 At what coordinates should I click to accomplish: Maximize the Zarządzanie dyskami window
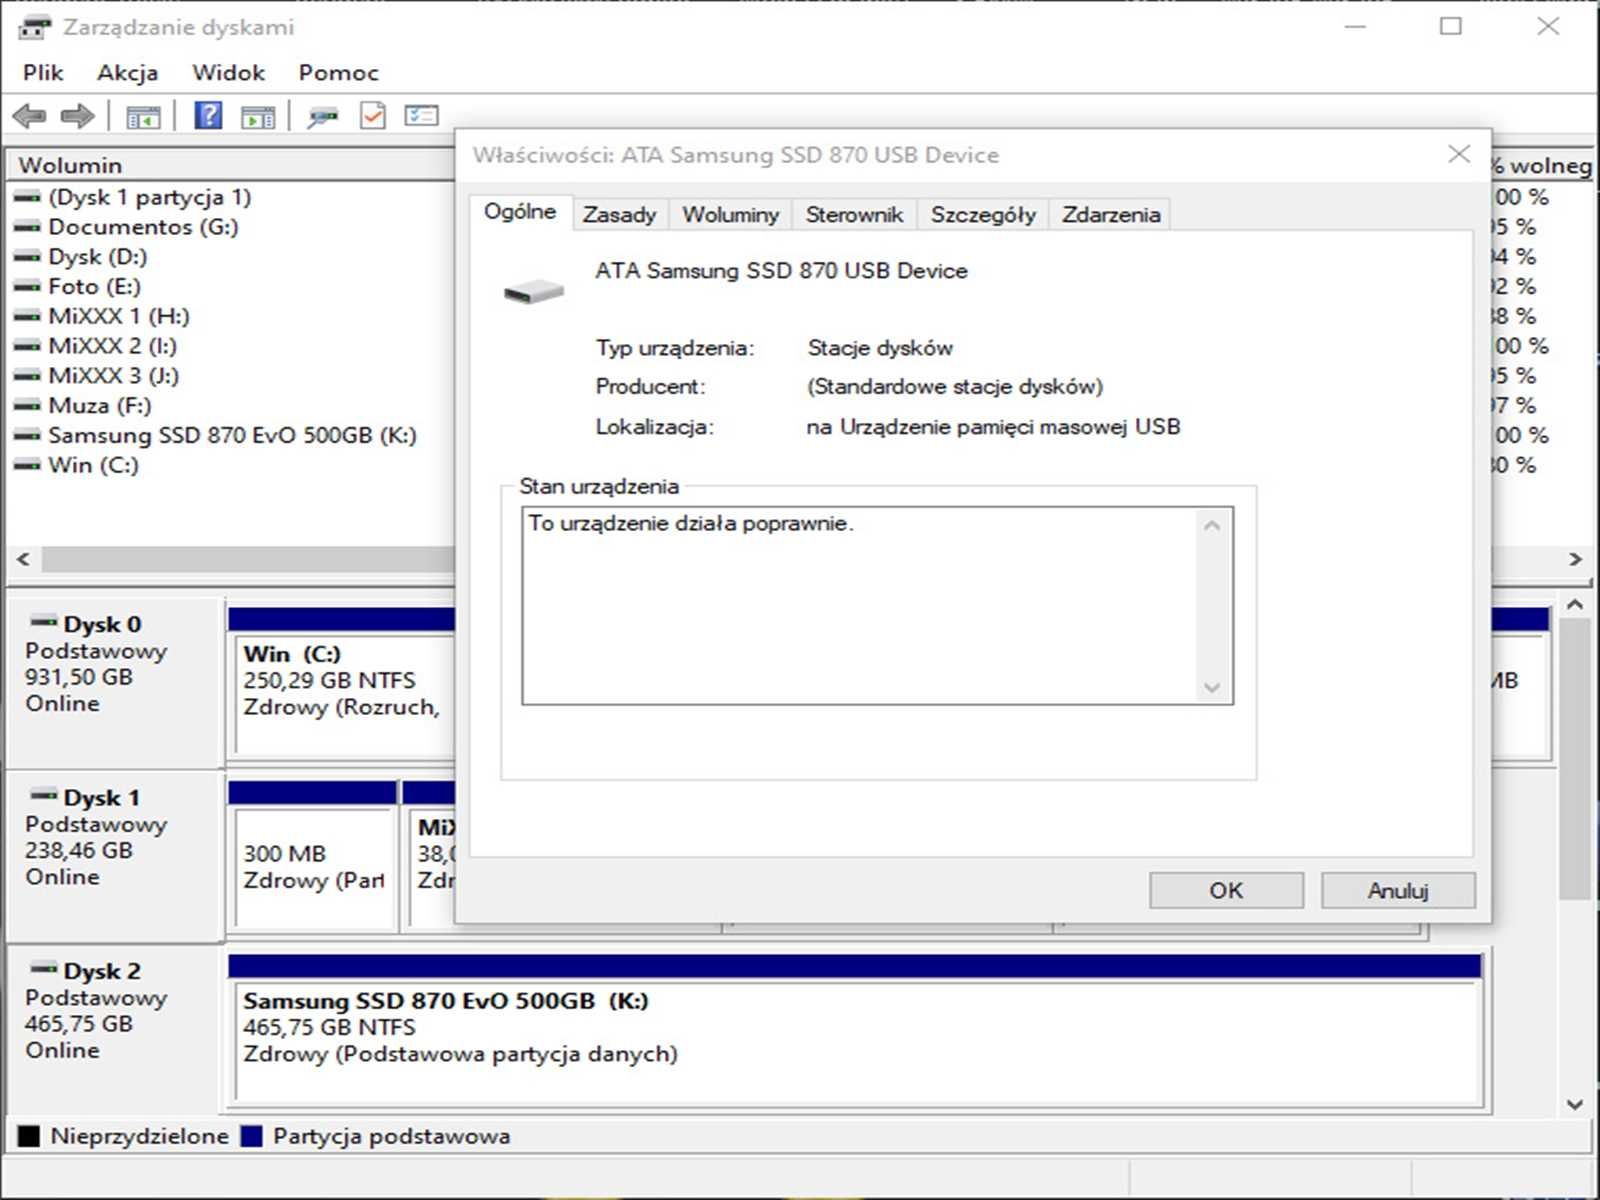[1451, 27]
